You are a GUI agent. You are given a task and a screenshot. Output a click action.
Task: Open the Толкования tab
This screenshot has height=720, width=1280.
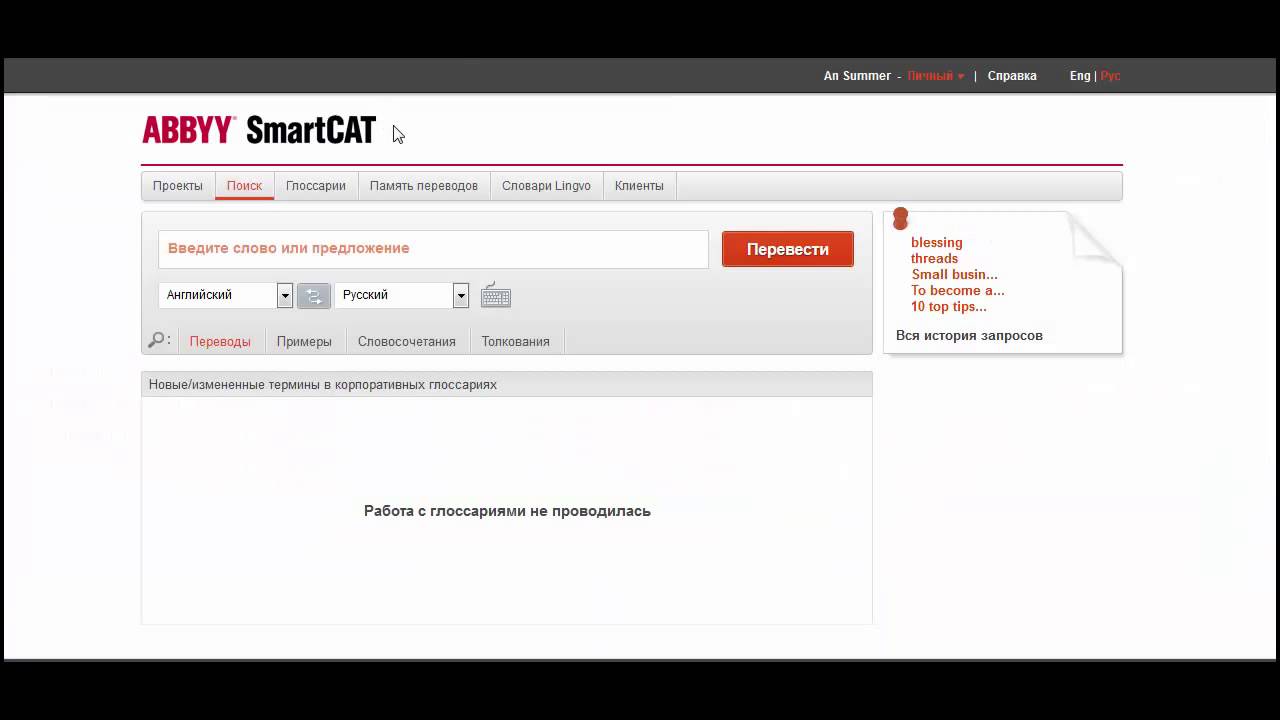click(516, 342)
